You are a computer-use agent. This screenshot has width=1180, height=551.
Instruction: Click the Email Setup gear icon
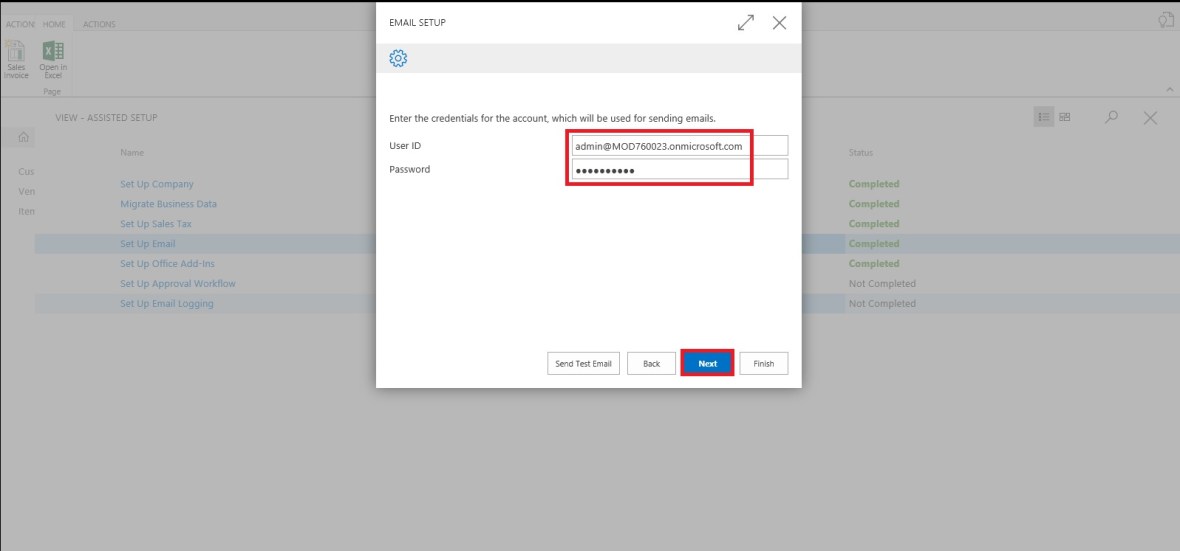[x=398, y=58]
